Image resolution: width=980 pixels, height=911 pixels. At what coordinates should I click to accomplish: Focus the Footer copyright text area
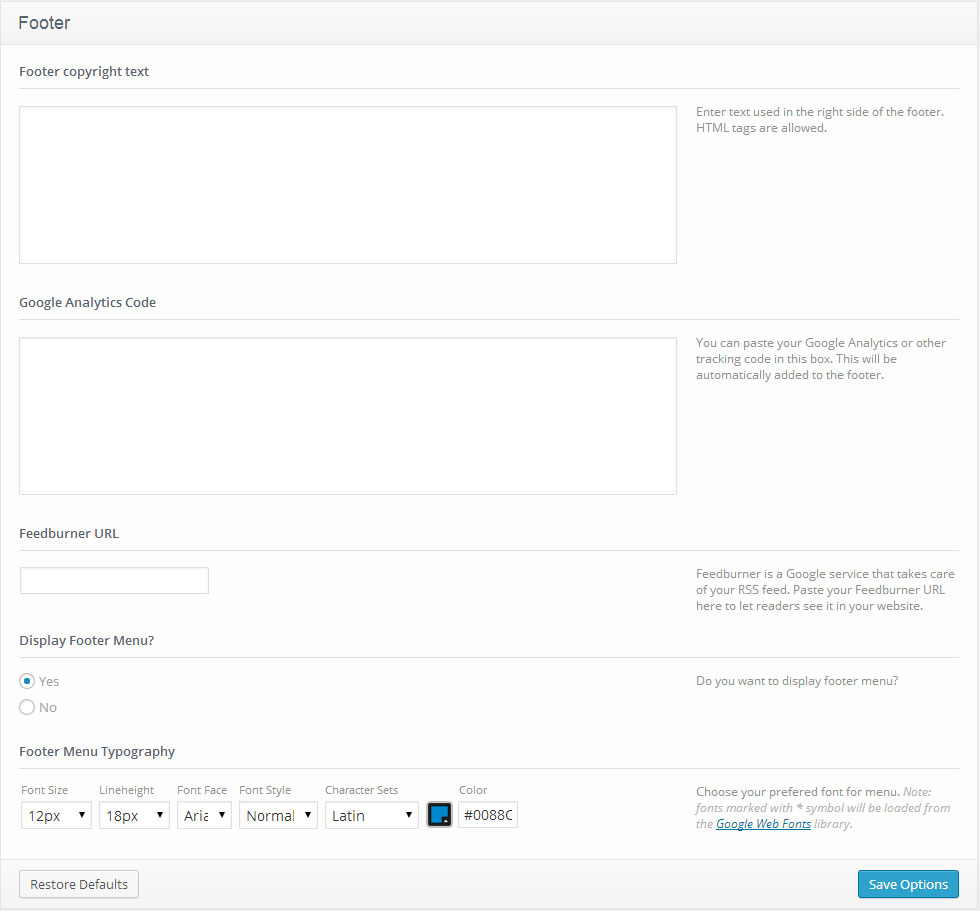tap(347, 185)
